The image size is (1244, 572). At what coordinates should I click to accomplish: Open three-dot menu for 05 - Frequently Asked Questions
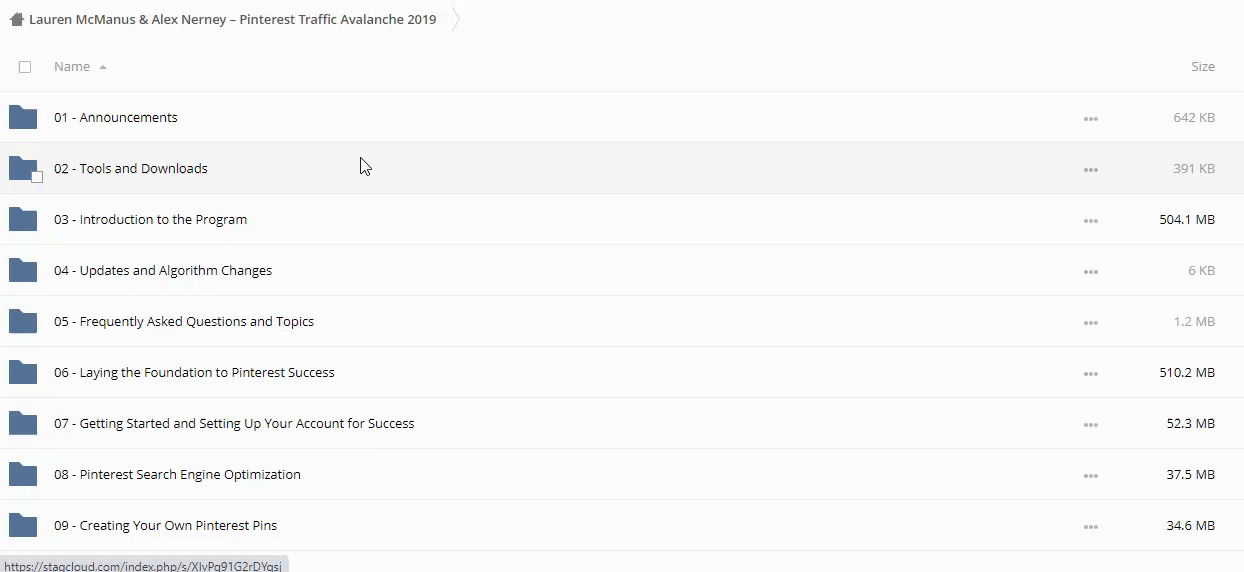click(x=1090, y=322)
